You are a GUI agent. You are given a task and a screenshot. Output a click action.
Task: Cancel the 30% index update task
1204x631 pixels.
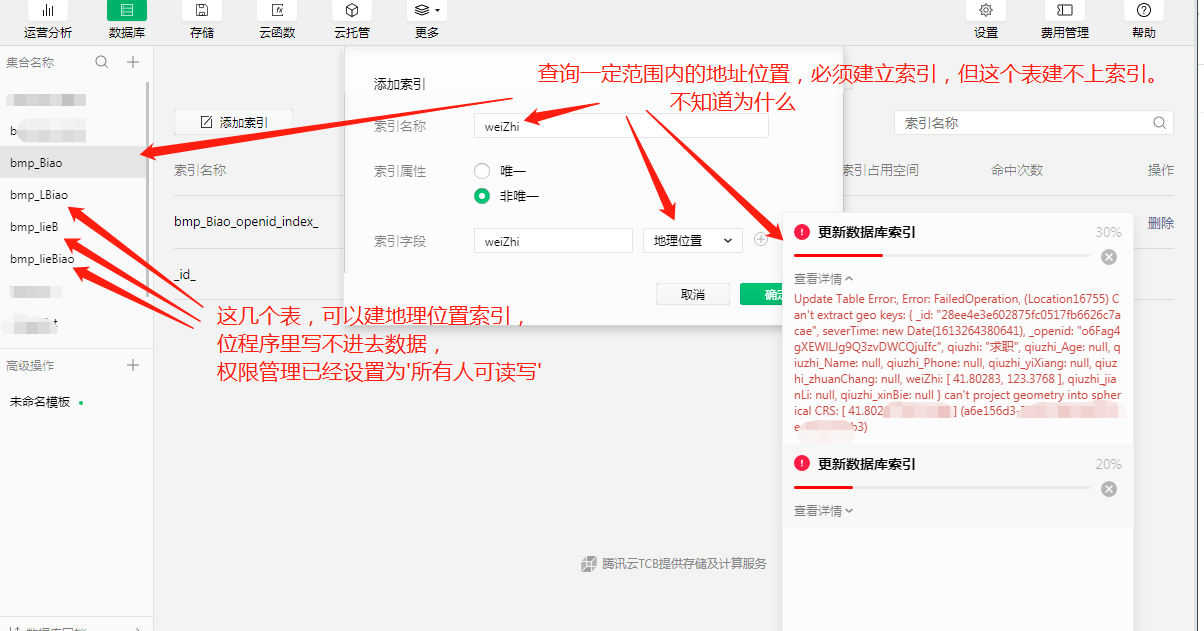click(1108, 257)
